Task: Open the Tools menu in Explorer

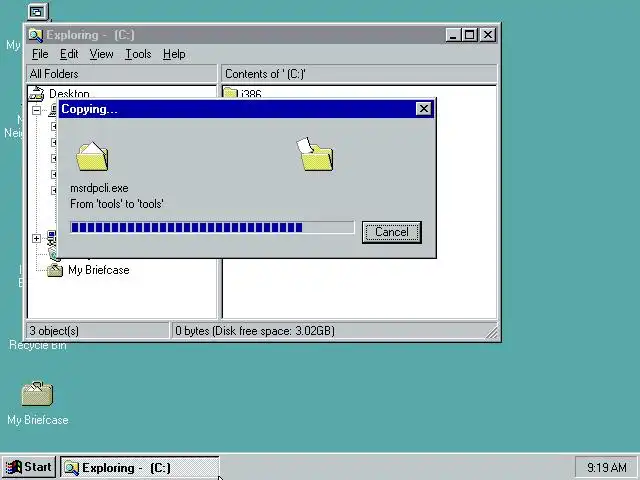Action: pos(138,54)
